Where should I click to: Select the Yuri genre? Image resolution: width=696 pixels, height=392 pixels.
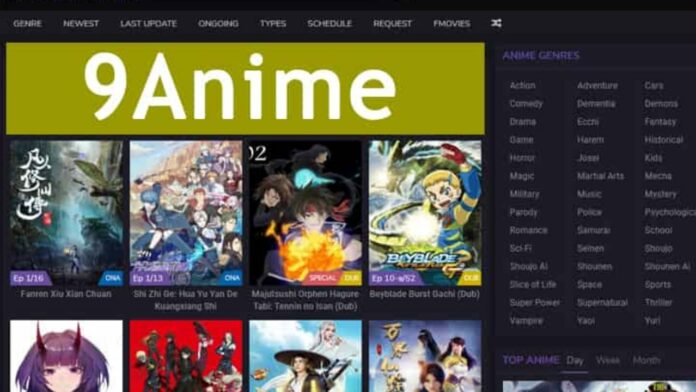click(x=652, y=321)
